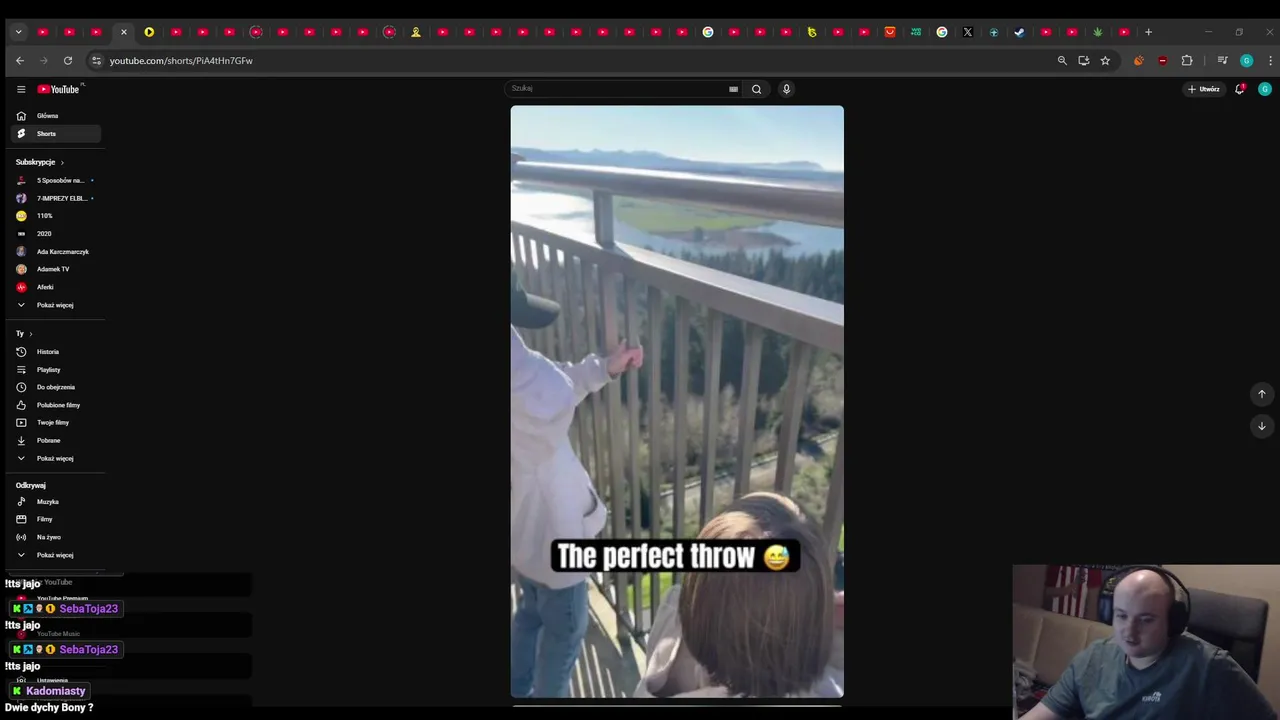Go forward with the browser forward arrow
The width and height of the screenshot is (1280, 720).
[x=44, y=61]
